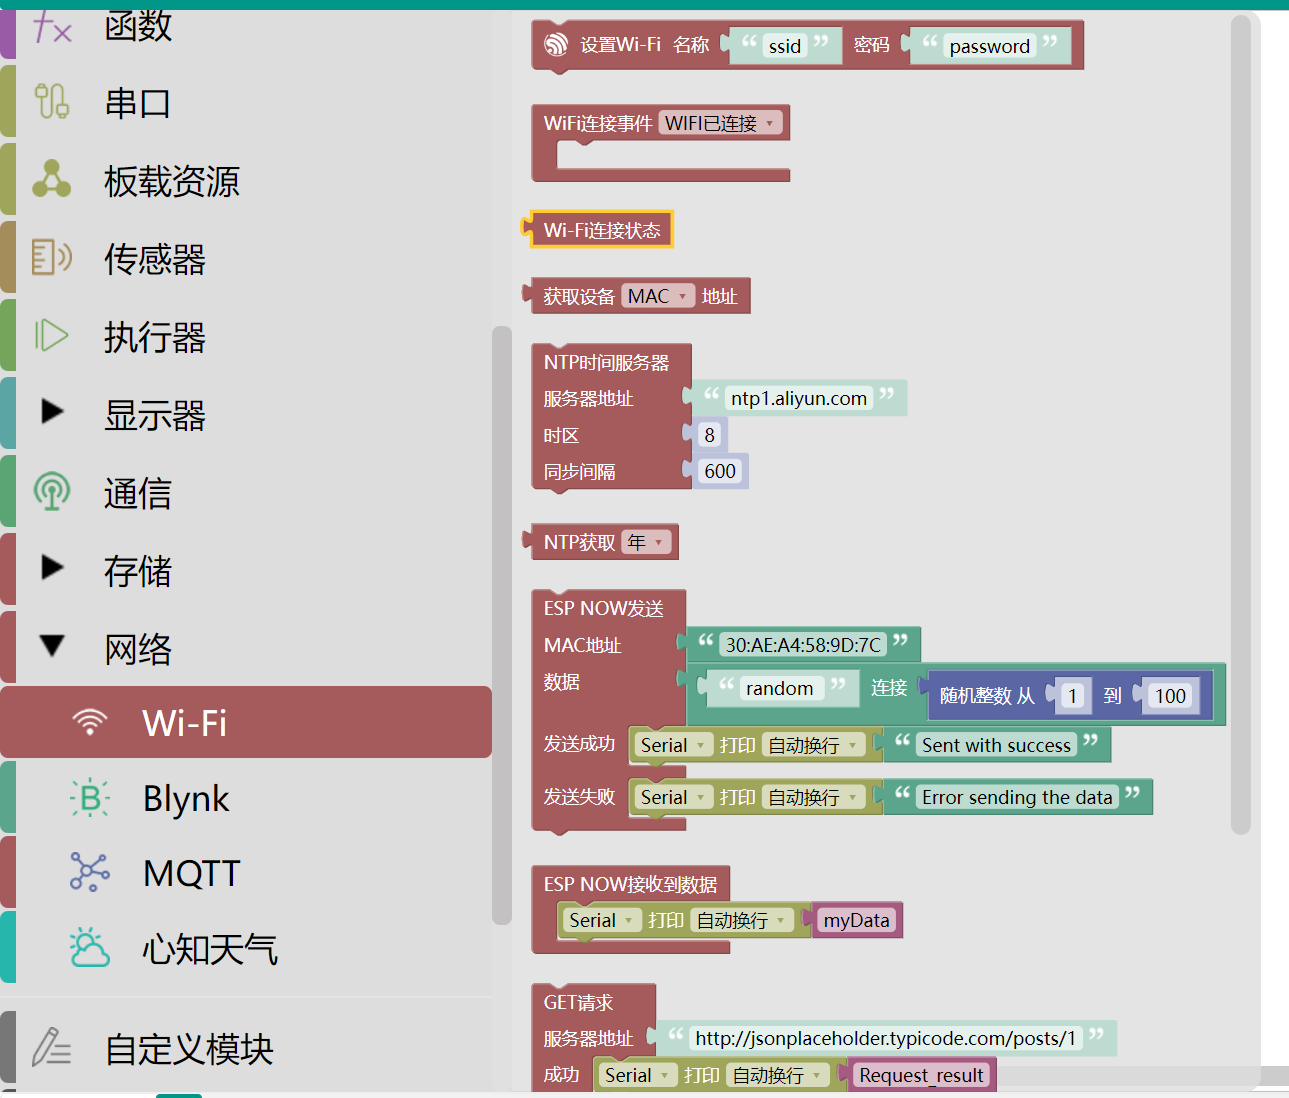Select the NTP时间服务器 block

tap(606, 362)
